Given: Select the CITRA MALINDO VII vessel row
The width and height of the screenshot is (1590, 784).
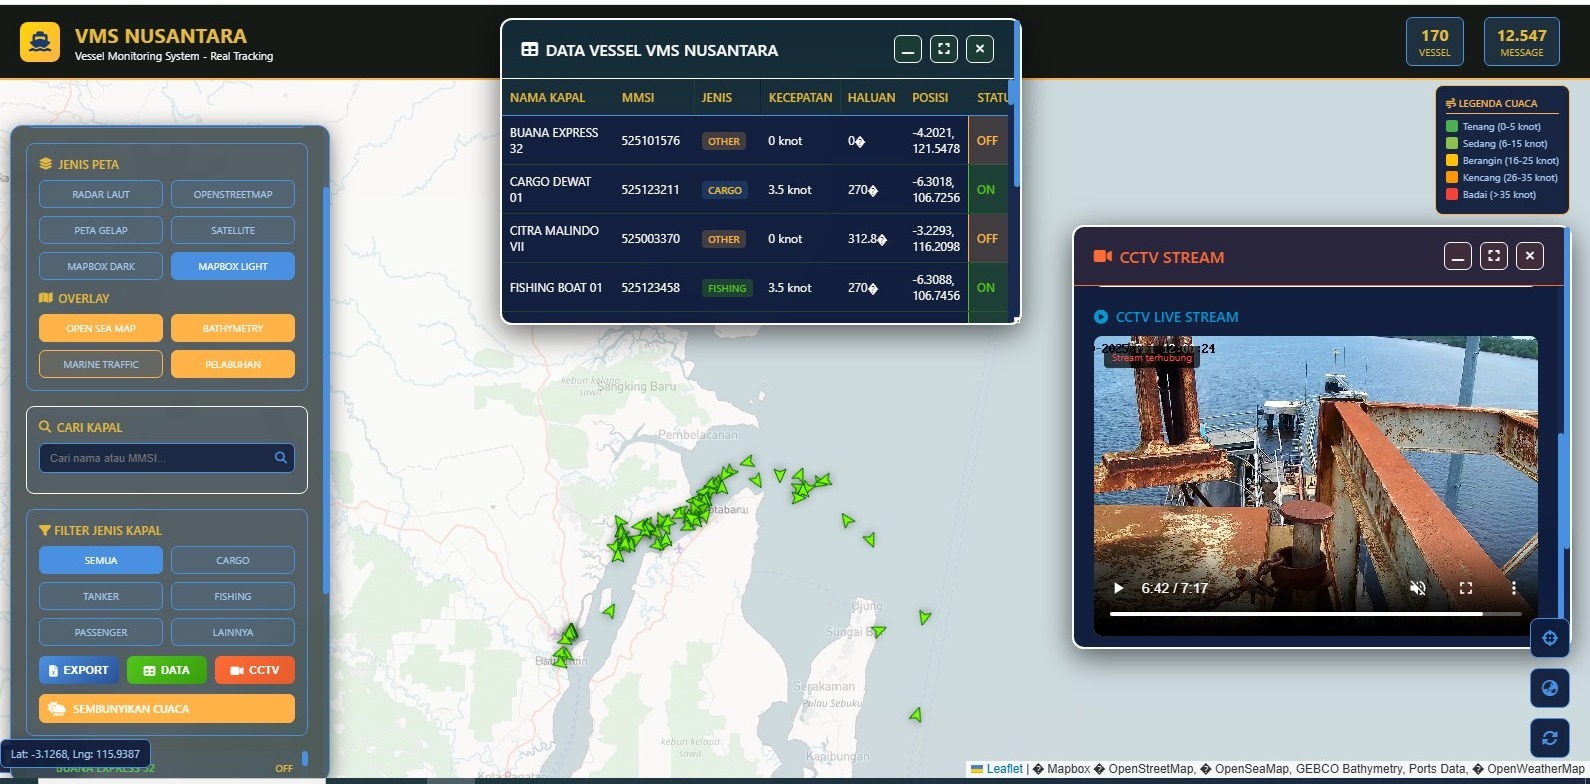Looking at the screenshot, I should click(x=755, y=238).
